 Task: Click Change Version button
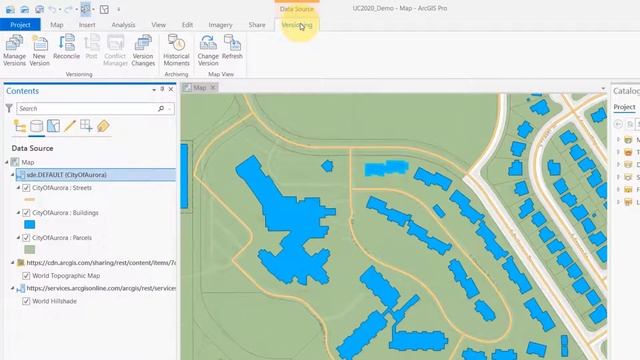click(208, 51)
